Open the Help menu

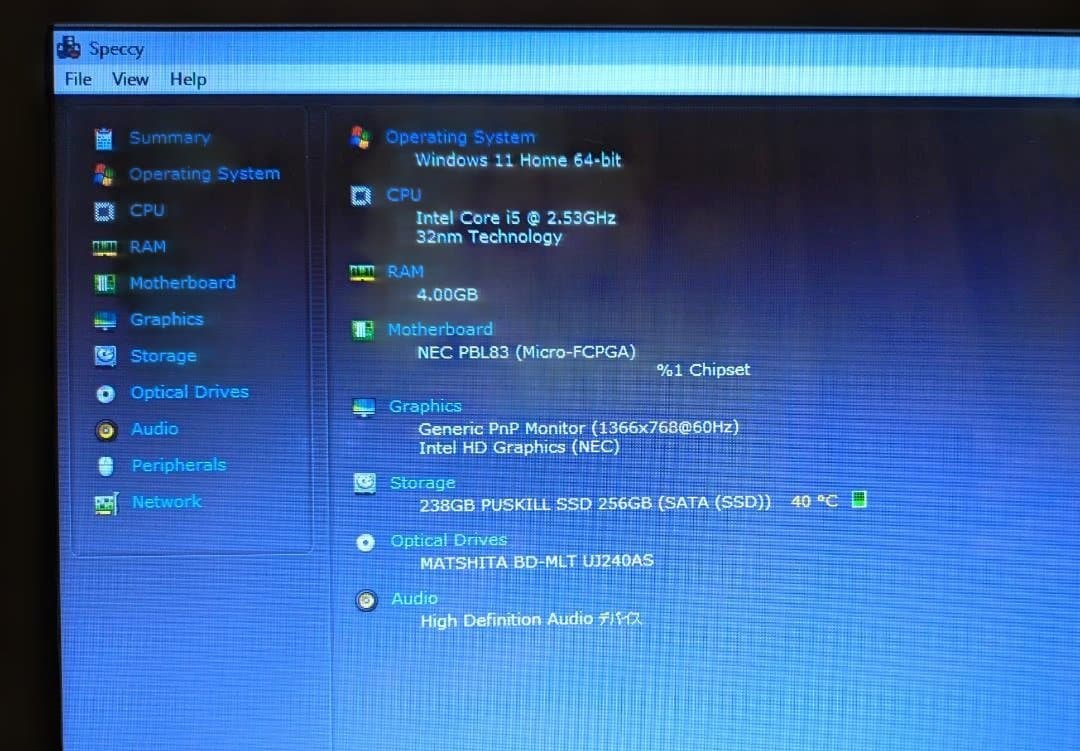coord(188,79)
